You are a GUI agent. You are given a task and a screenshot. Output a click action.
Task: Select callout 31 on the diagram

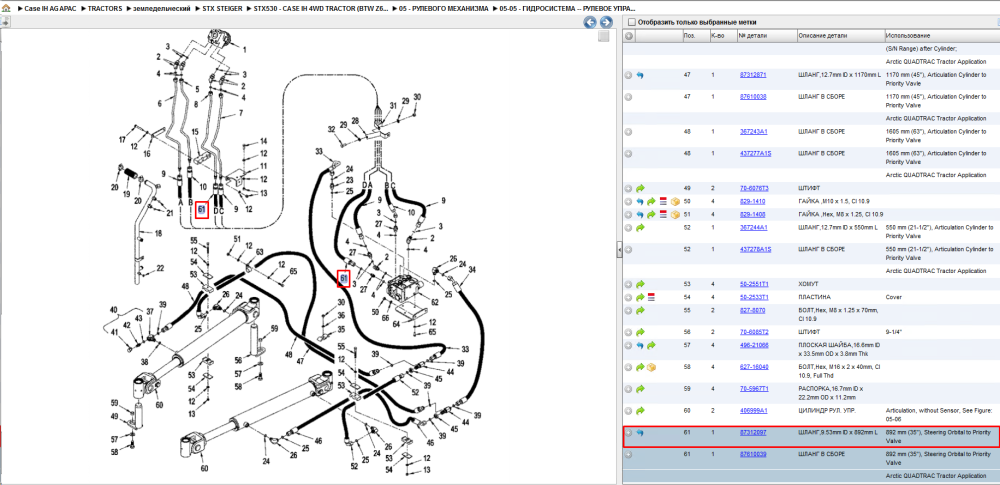pos(393,105)
